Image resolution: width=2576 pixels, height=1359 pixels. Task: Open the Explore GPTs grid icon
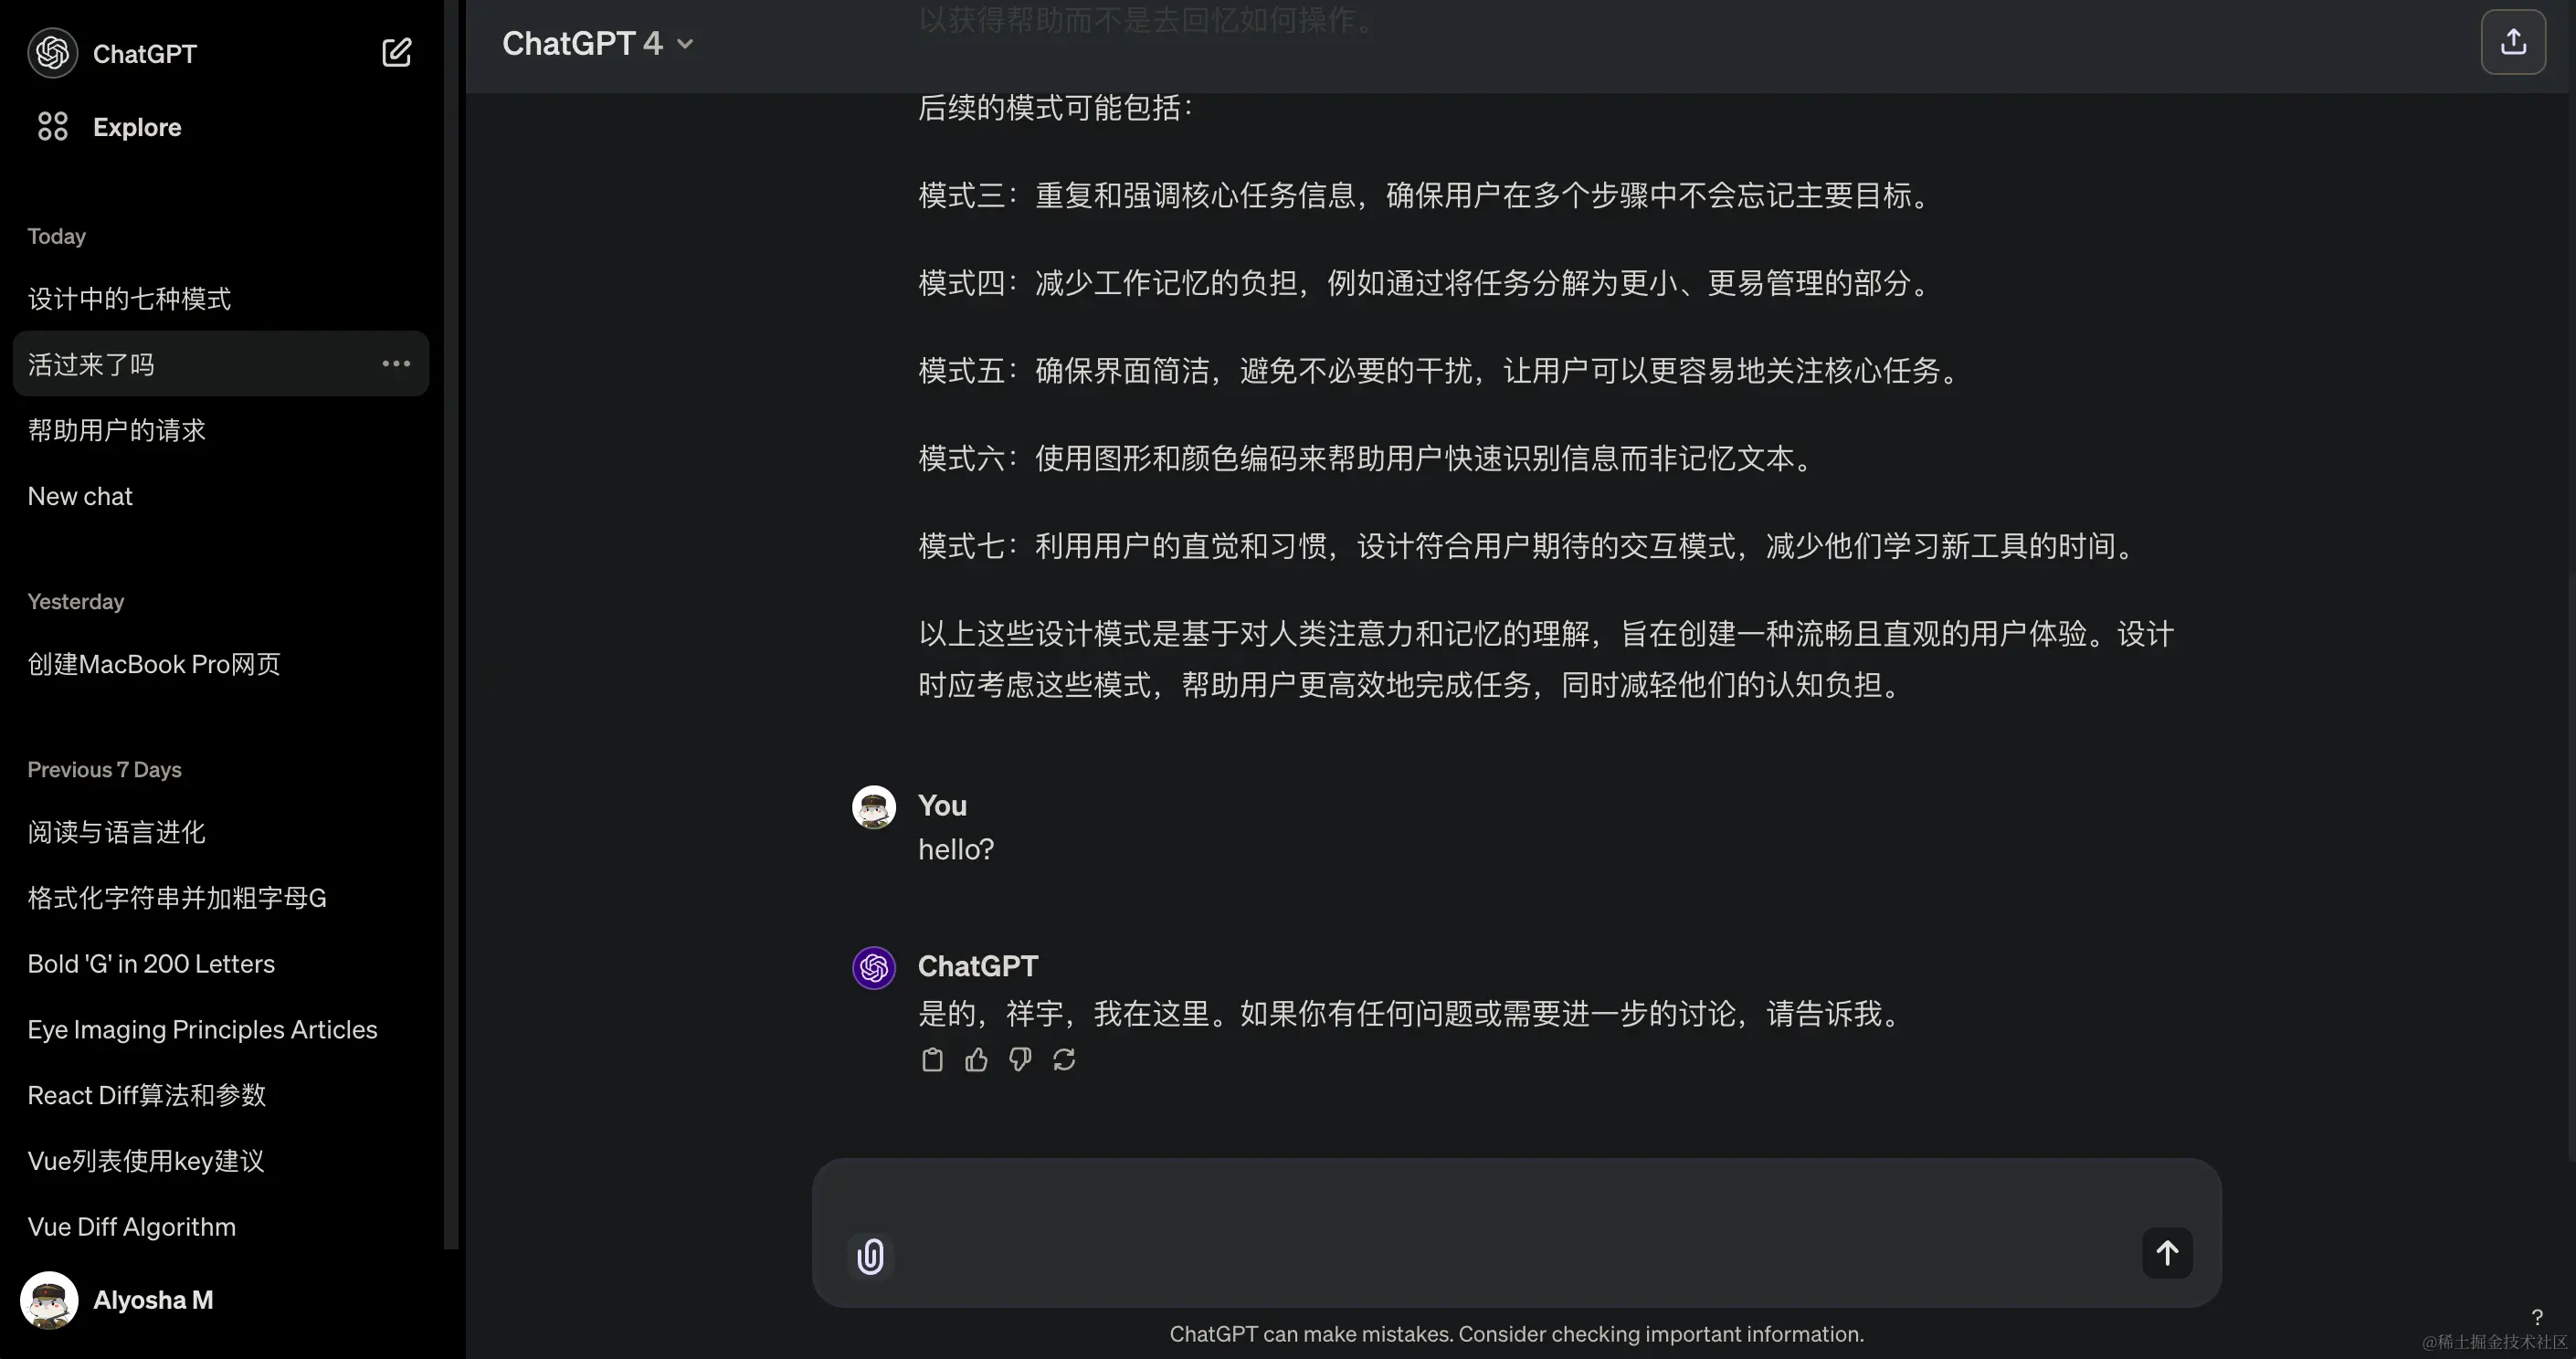[52, 127]
